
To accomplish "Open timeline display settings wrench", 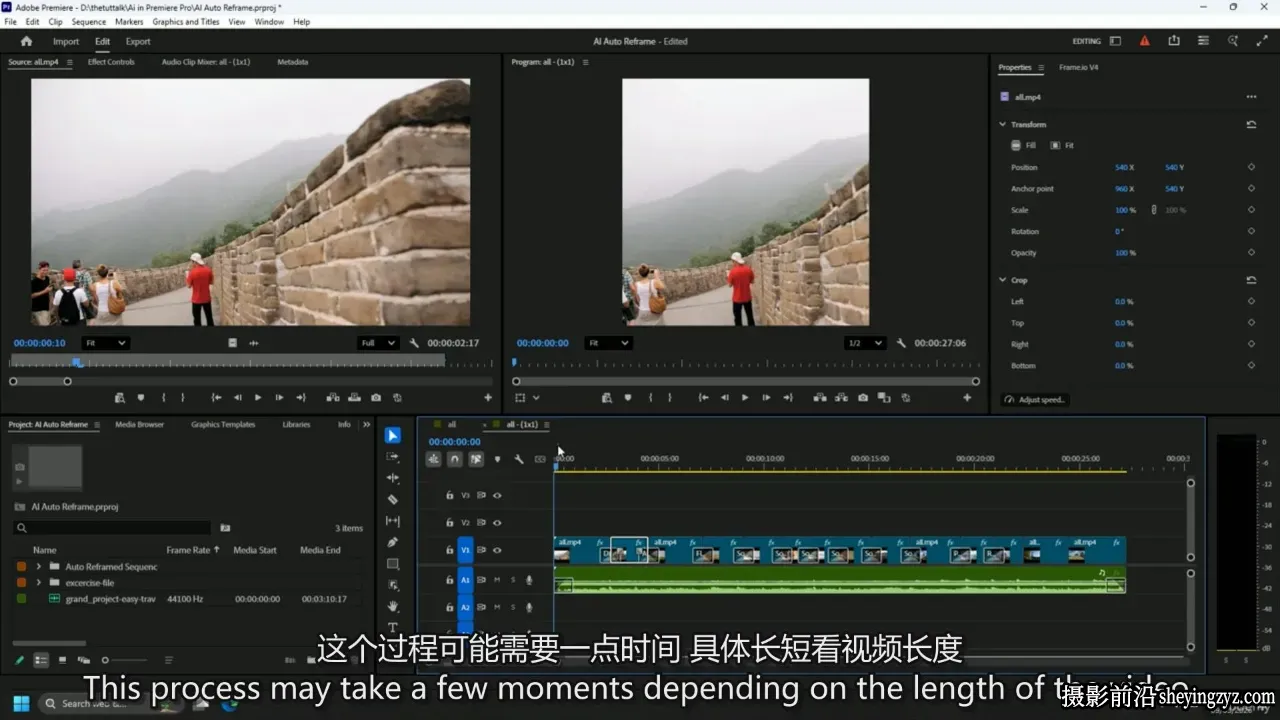I will coord(519,459).
